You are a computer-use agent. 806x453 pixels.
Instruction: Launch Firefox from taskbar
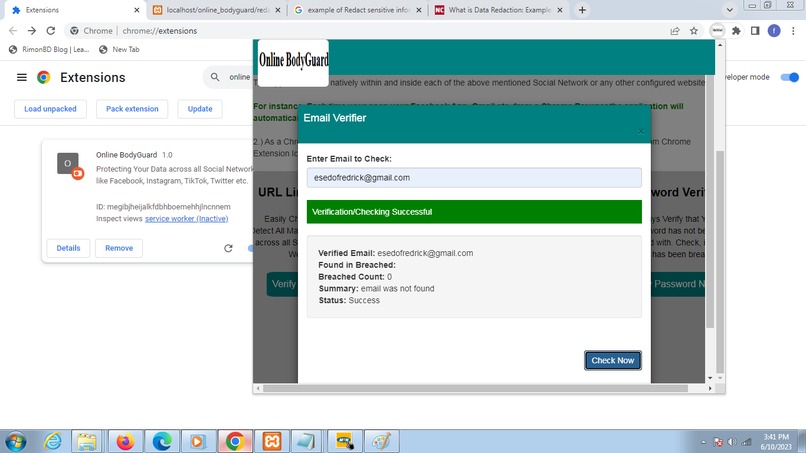click(x=125, y=441)
